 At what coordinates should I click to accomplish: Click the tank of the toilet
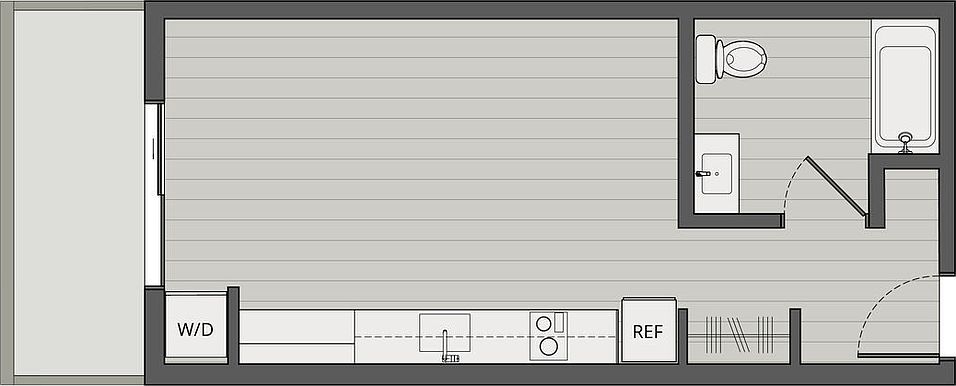pyautogui.click(x=705, y=59)
